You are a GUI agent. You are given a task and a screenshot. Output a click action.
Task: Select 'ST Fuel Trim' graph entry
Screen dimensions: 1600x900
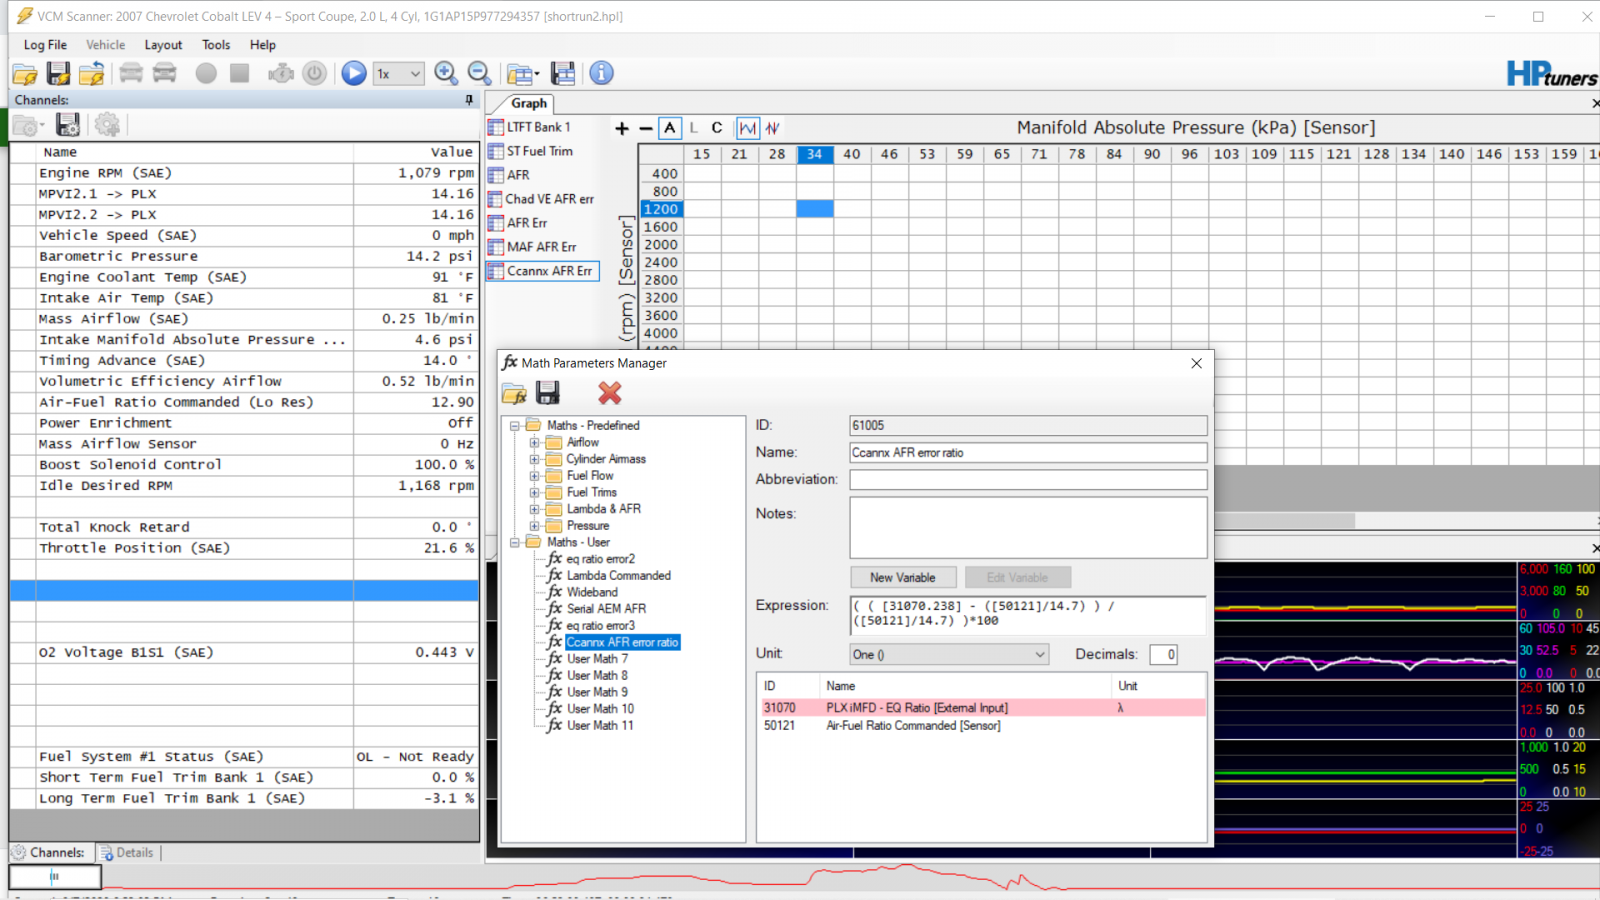tap(530, 151)
